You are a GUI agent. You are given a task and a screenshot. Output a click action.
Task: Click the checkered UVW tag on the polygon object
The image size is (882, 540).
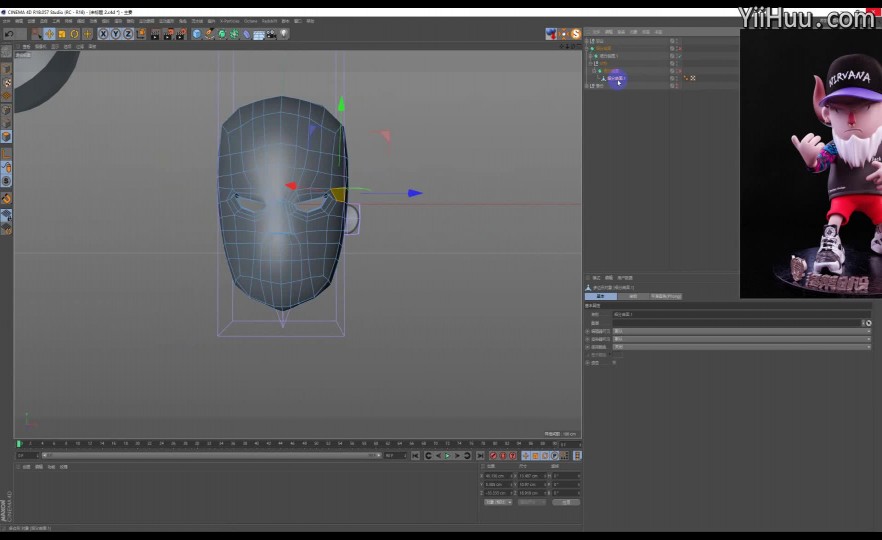pyautogui.click(x=692, y=78)
